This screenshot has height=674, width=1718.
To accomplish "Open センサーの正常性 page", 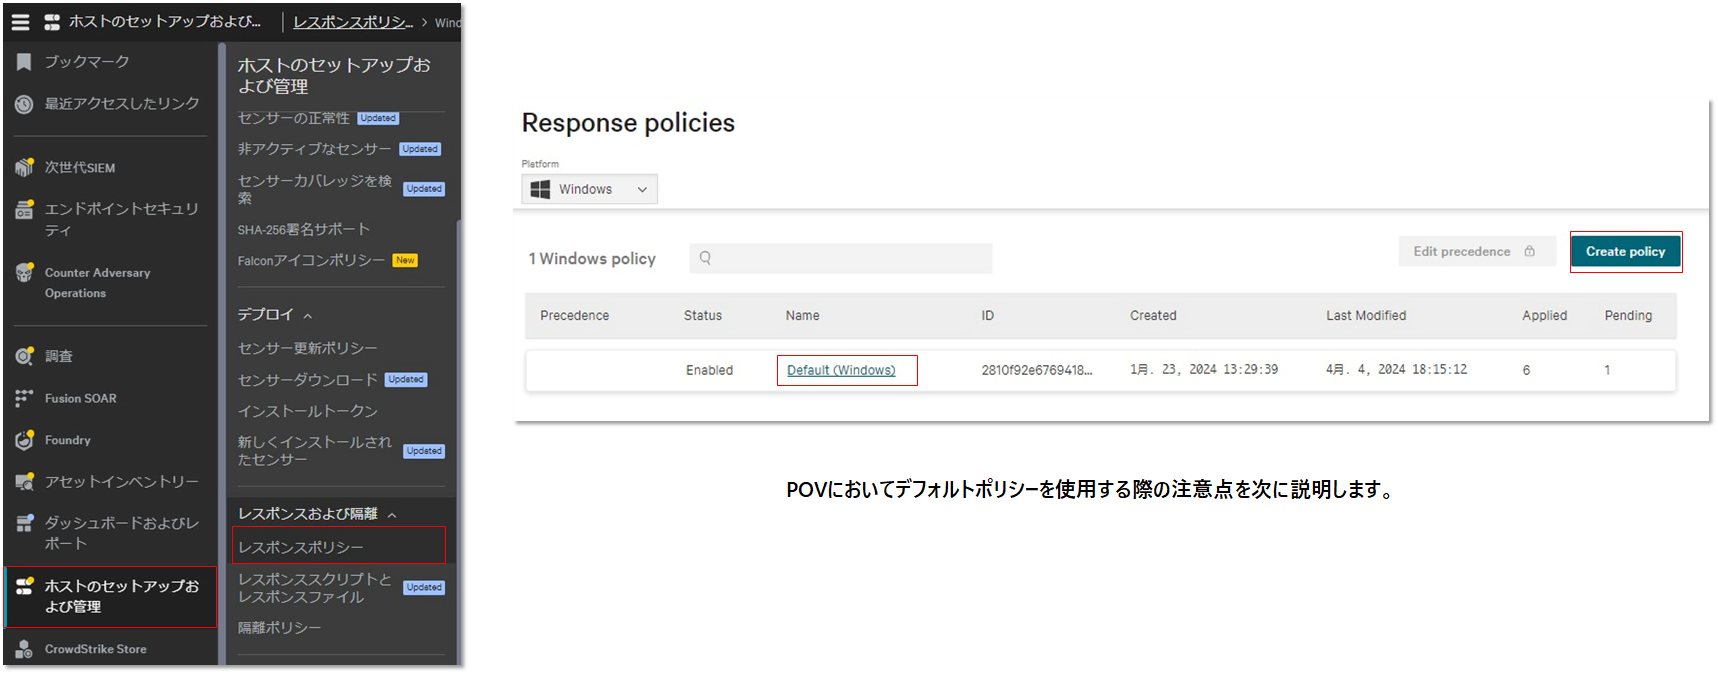I will [294, 118].
